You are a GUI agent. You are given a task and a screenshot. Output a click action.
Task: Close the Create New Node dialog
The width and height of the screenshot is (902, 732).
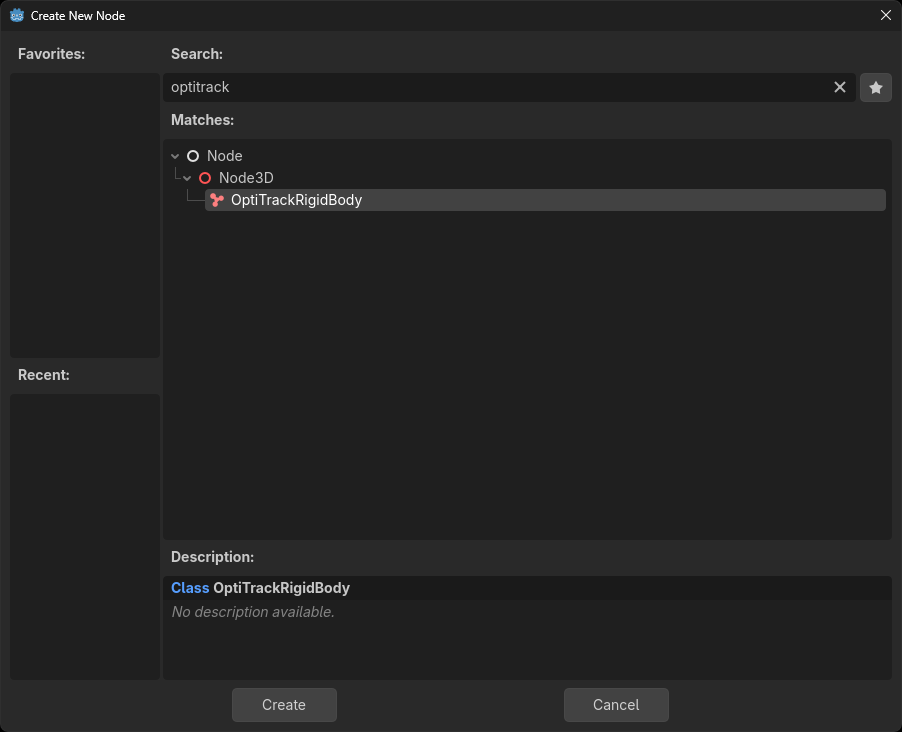tap(885, 16)
